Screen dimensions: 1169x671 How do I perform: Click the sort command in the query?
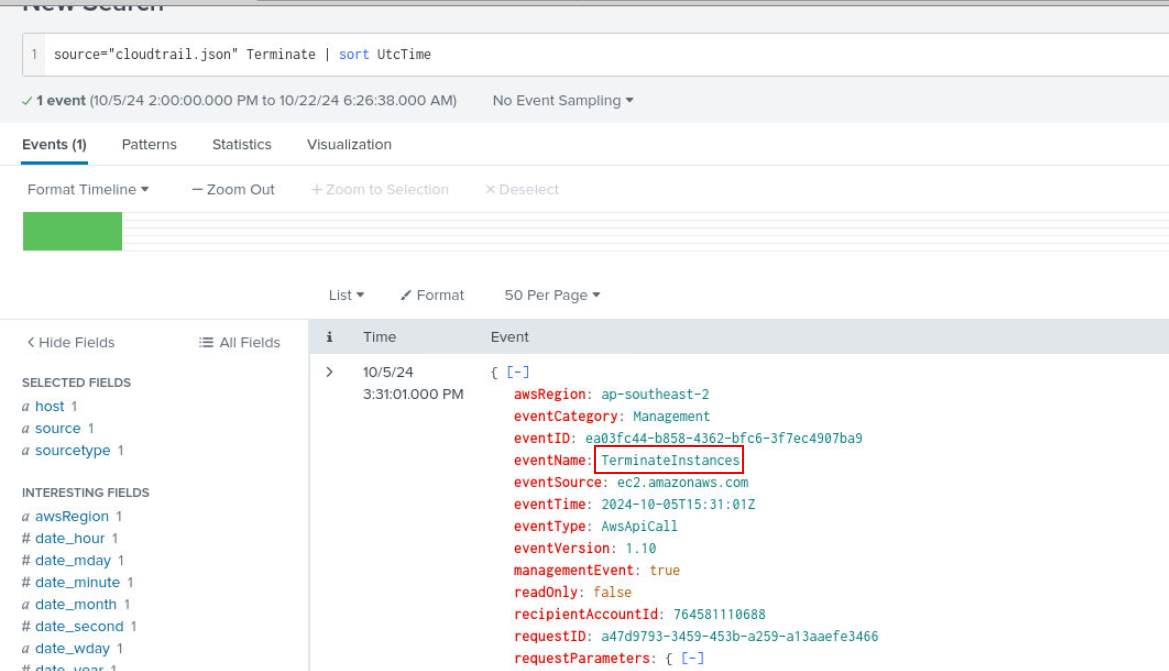(354, 54)
